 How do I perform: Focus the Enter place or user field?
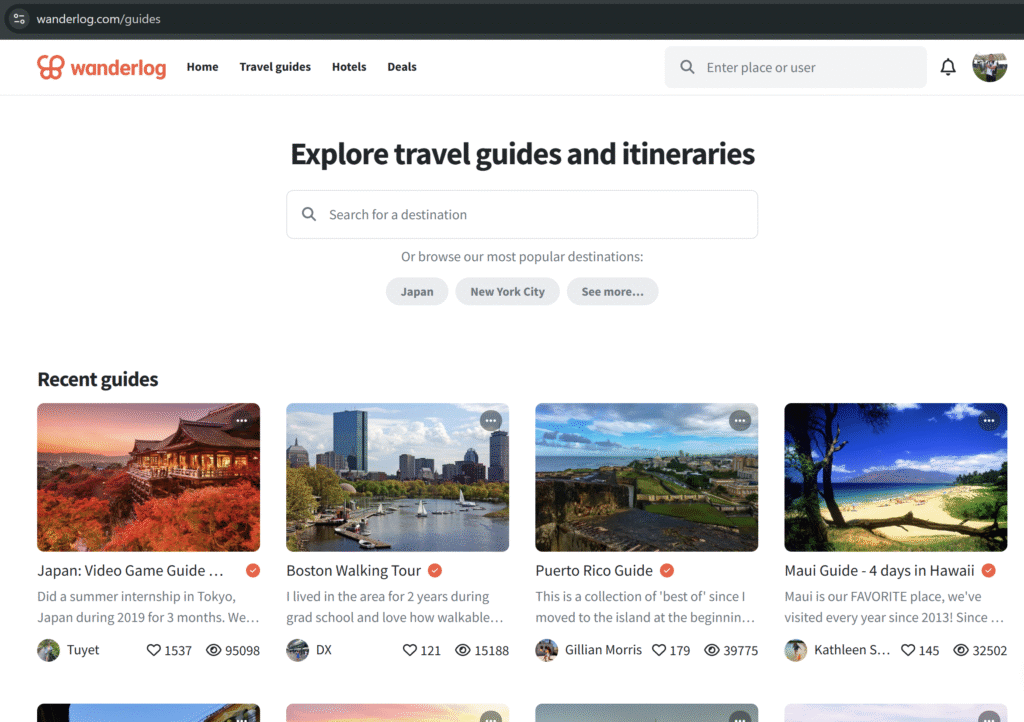click(x=795, y=67)
